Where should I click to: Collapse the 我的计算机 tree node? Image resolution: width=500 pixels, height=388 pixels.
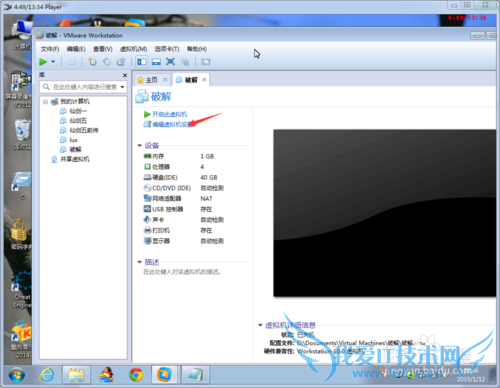click(x=45, y=101)
